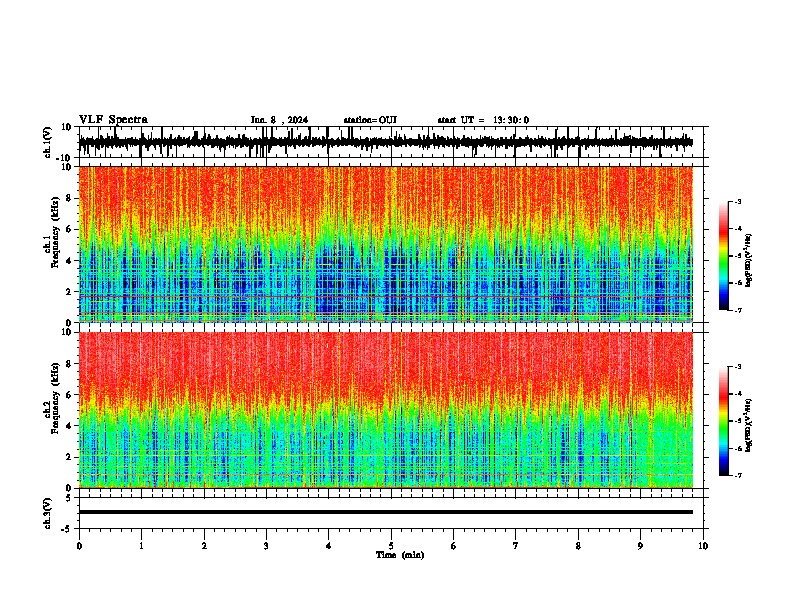This screenshot has height=612, width=792.
Task: Click the "ch.3(V)" axis label
Action: (x=48, y=513)
